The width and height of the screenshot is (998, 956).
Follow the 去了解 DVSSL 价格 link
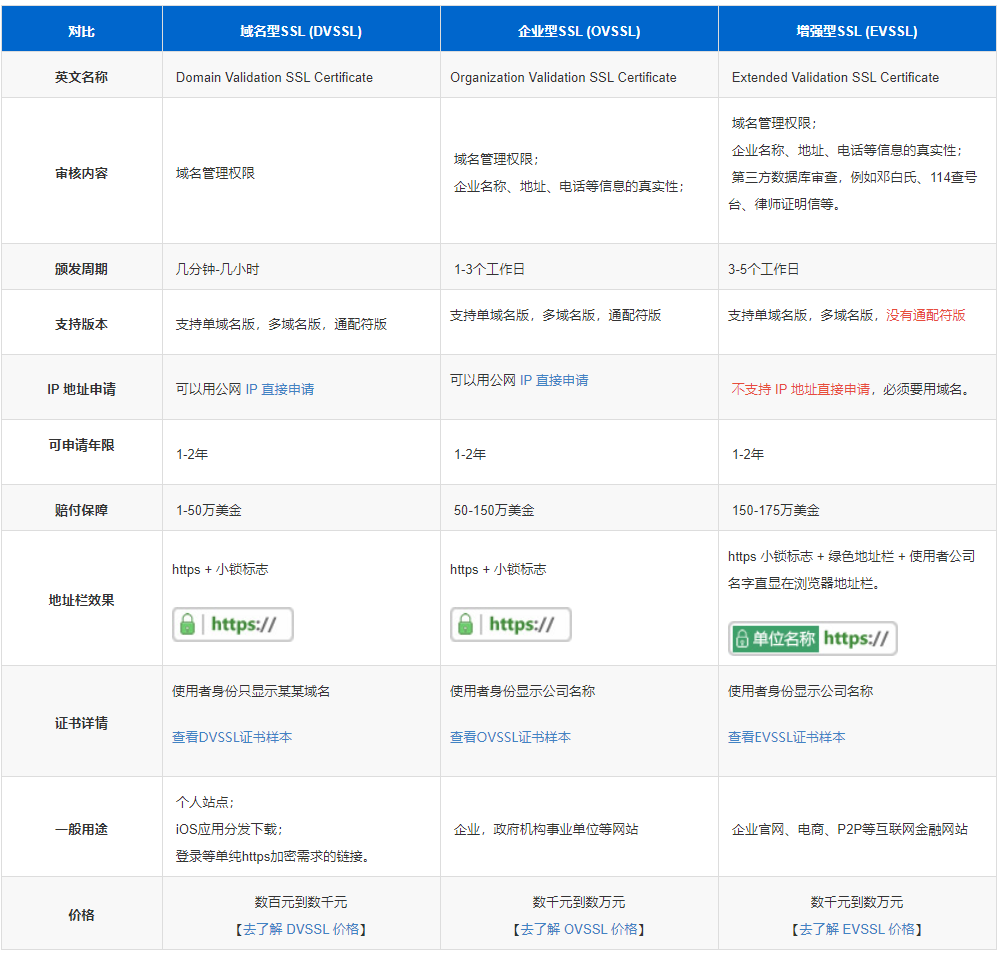tap(301, 929)
